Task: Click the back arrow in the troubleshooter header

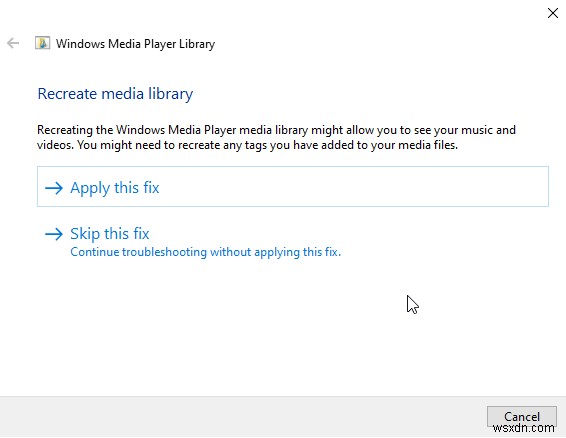Action: (x=13, y=43)
